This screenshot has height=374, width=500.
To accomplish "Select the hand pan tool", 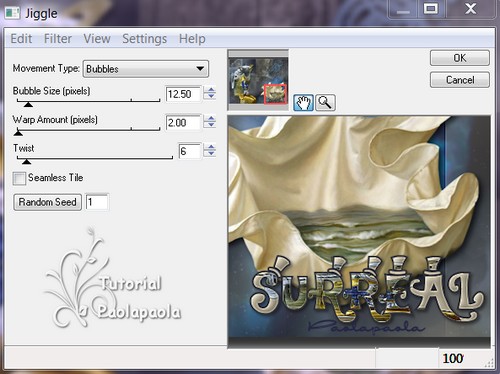I will pos(303,102).
